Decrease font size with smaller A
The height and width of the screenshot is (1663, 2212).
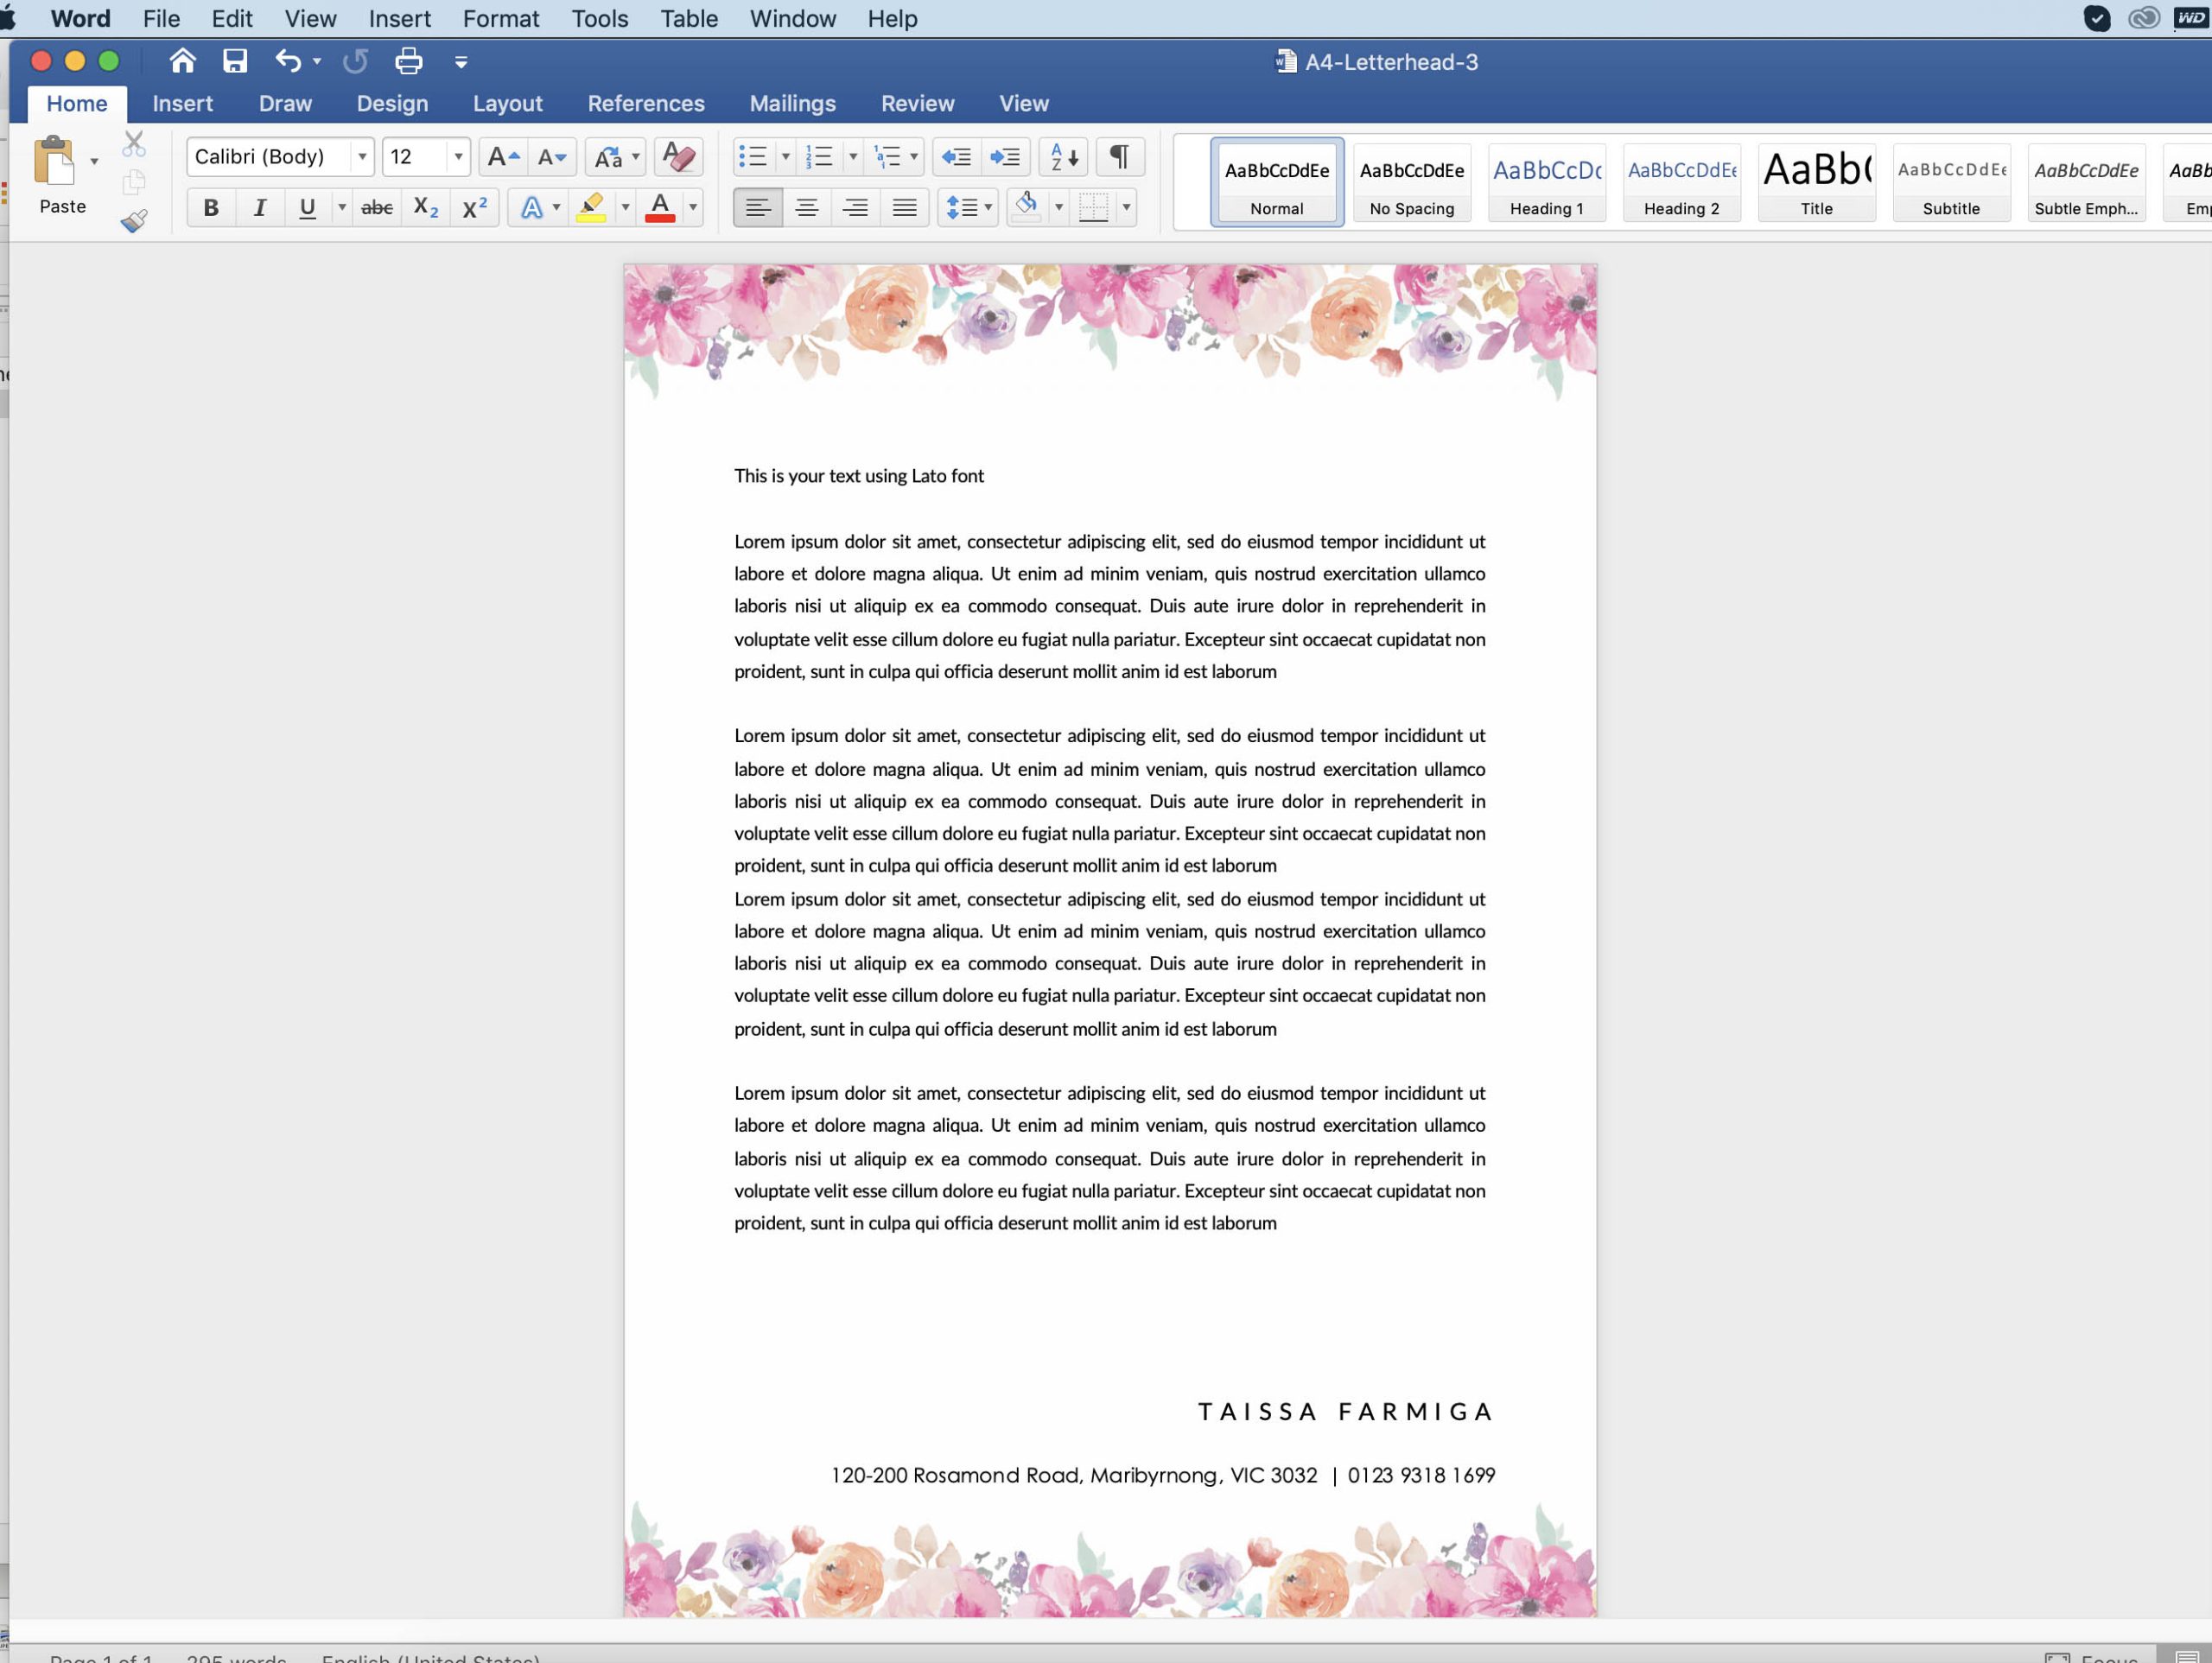(x=552, y=157)
